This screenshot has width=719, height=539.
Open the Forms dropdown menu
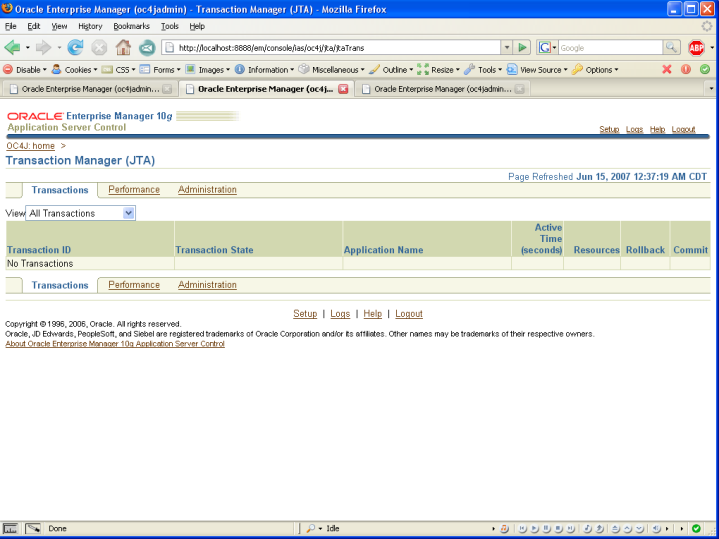tap(160, 70)
